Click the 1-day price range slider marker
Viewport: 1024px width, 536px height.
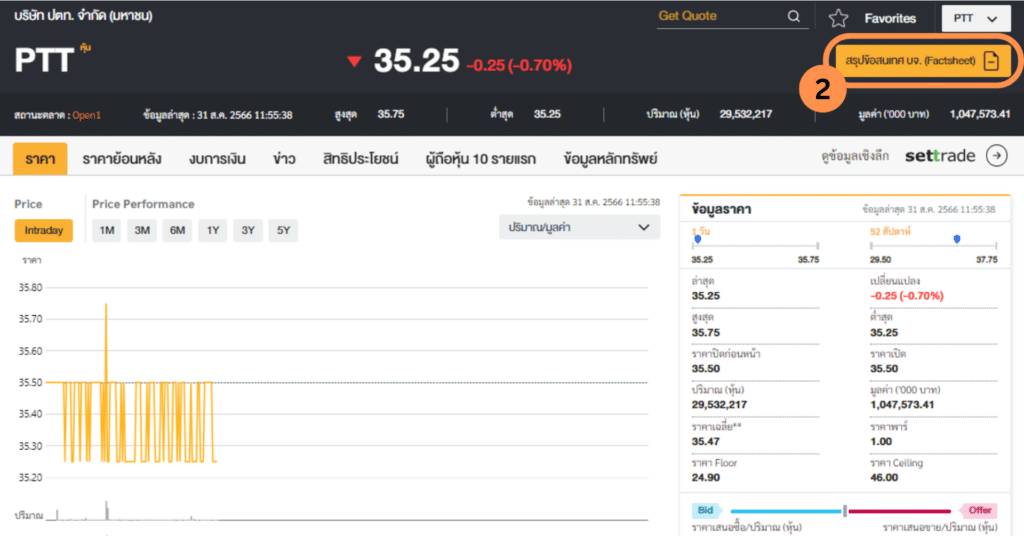[697, 240]
